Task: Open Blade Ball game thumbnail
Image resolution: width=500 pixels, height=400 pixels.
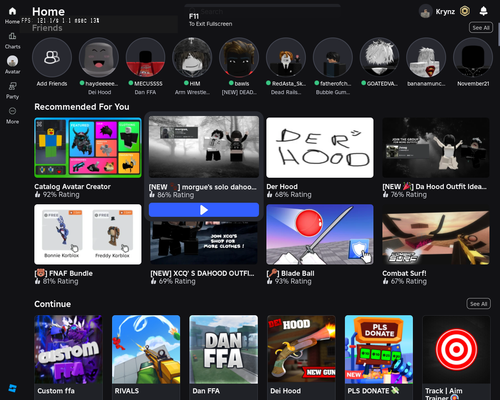Action: (x=320, y=234)
